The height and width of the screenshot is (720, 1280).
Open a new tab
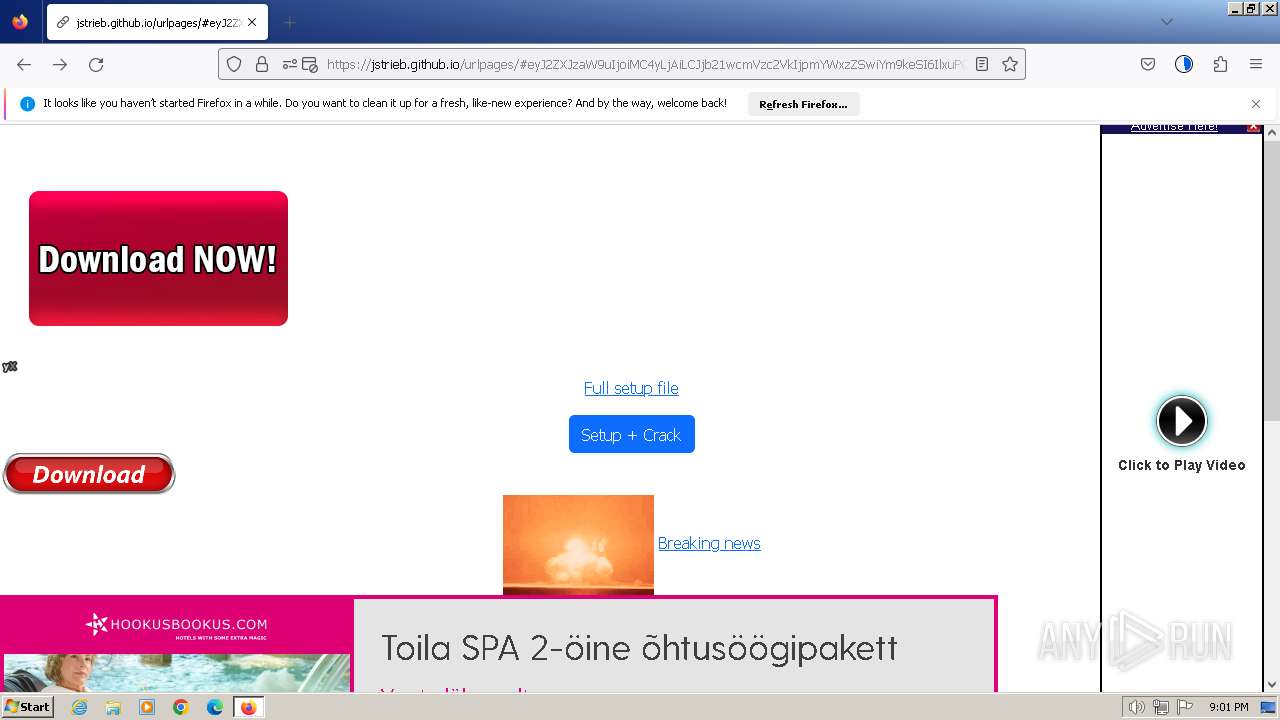pos(289,22)
